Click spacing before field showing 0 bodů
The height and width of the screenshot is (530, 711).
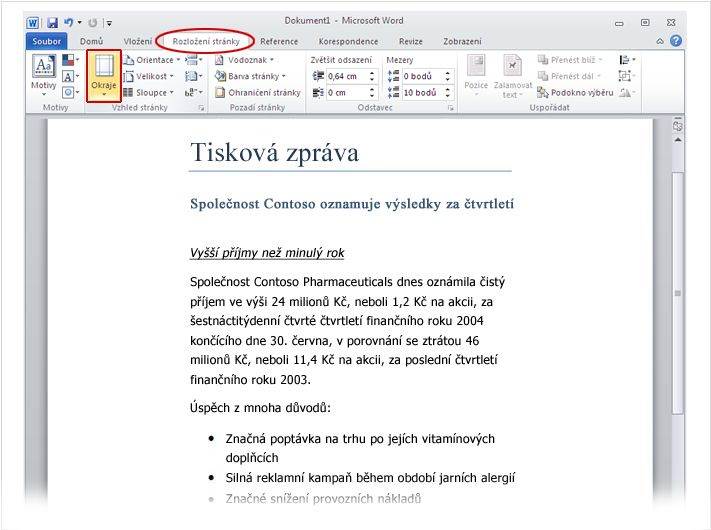pyautogui.click(x=423, y=76)
